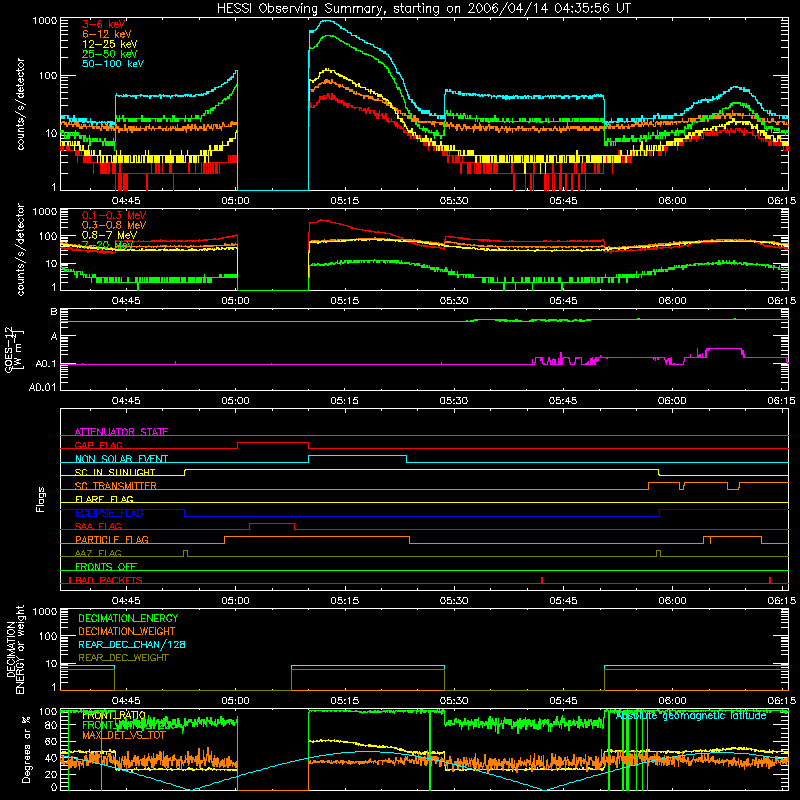The height and width of the screenshot is (800, 800).
Task: Select the '6-12 keV' legend label
Action: click(x=107, y=34)
